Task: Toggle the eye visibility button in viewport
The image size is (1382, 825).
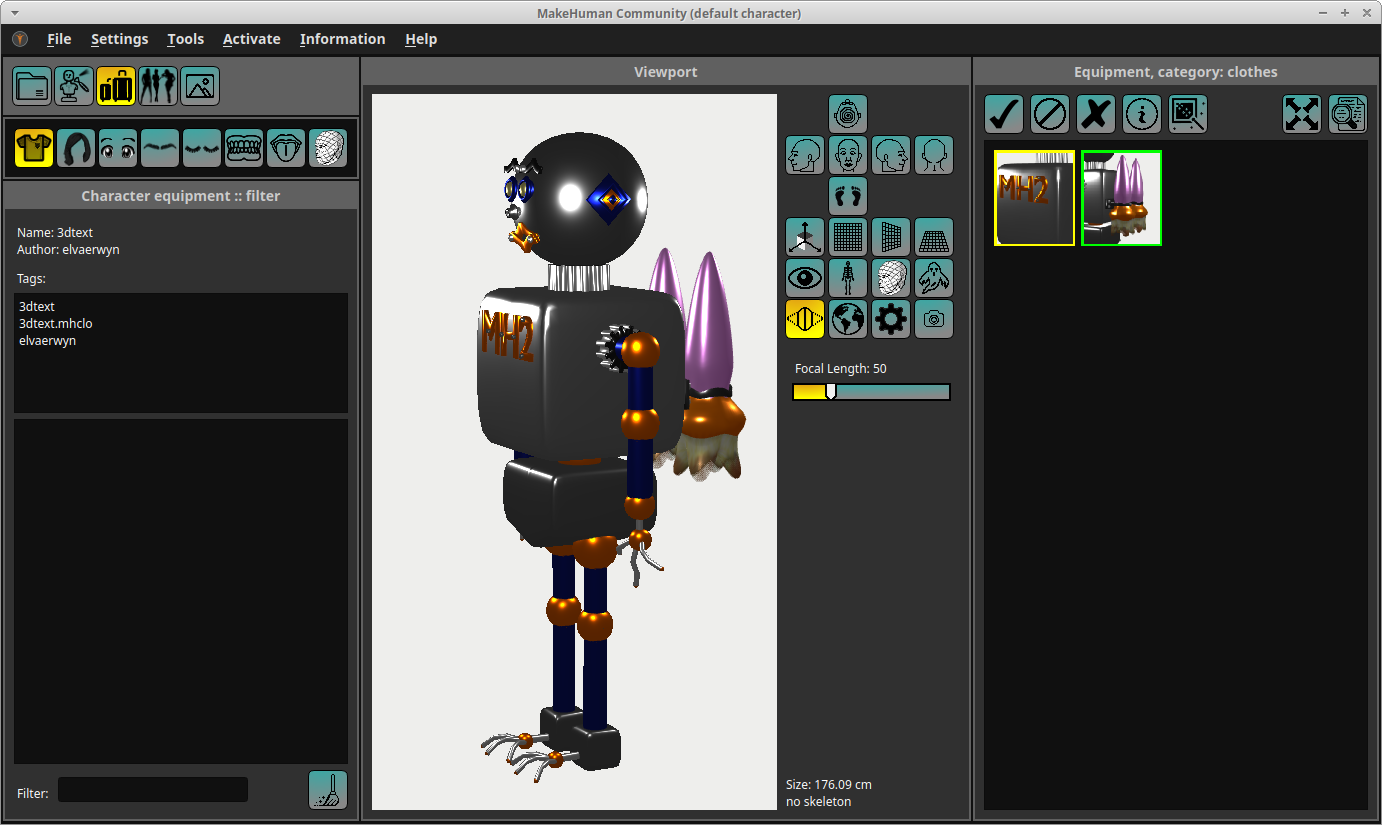Action: [805, 278]
